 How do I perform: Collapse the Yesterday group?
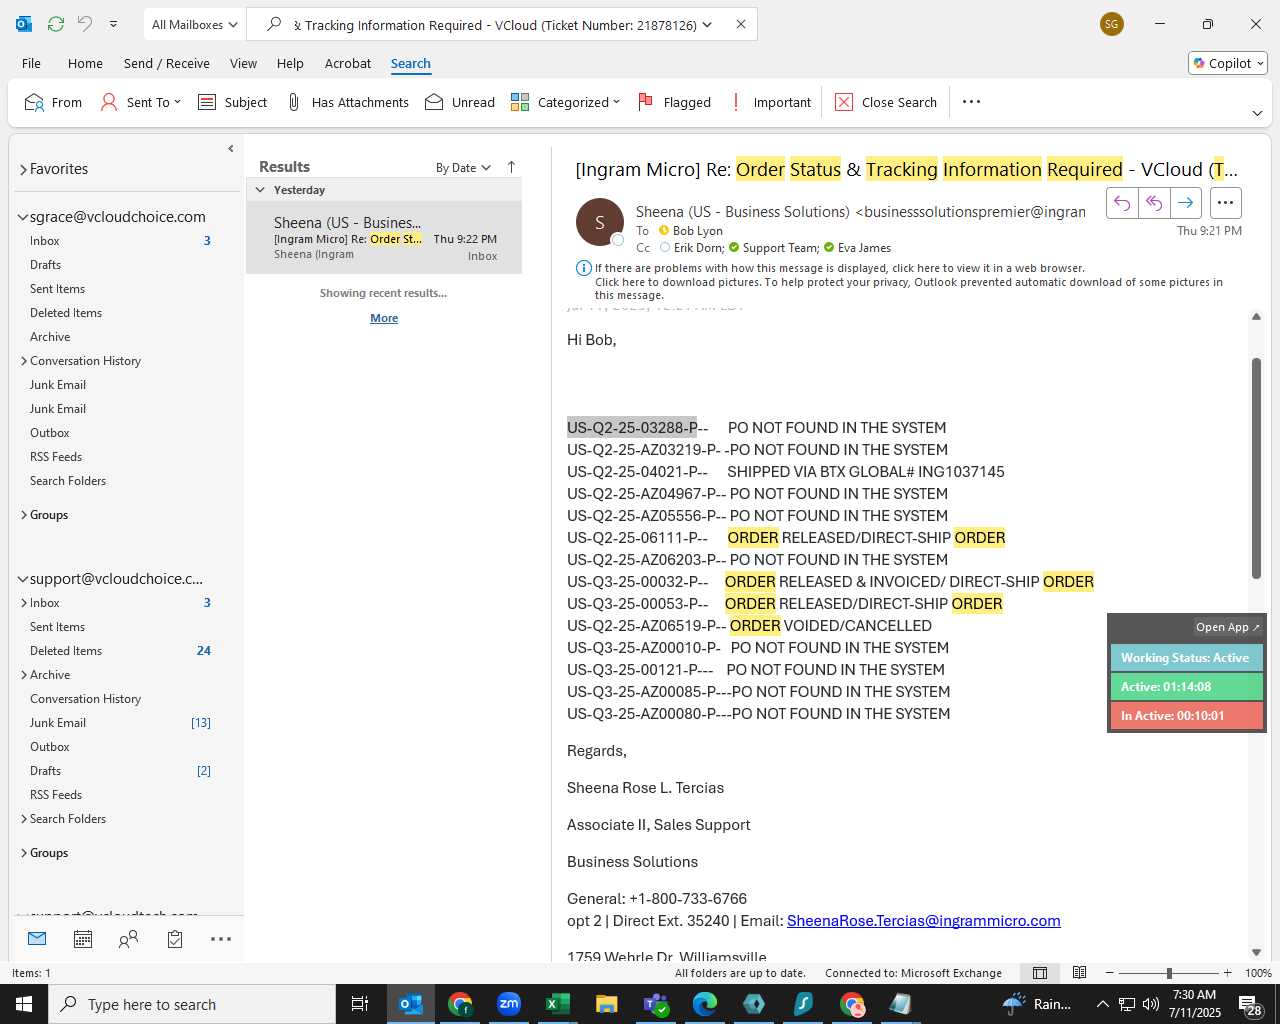pos(260,190)
